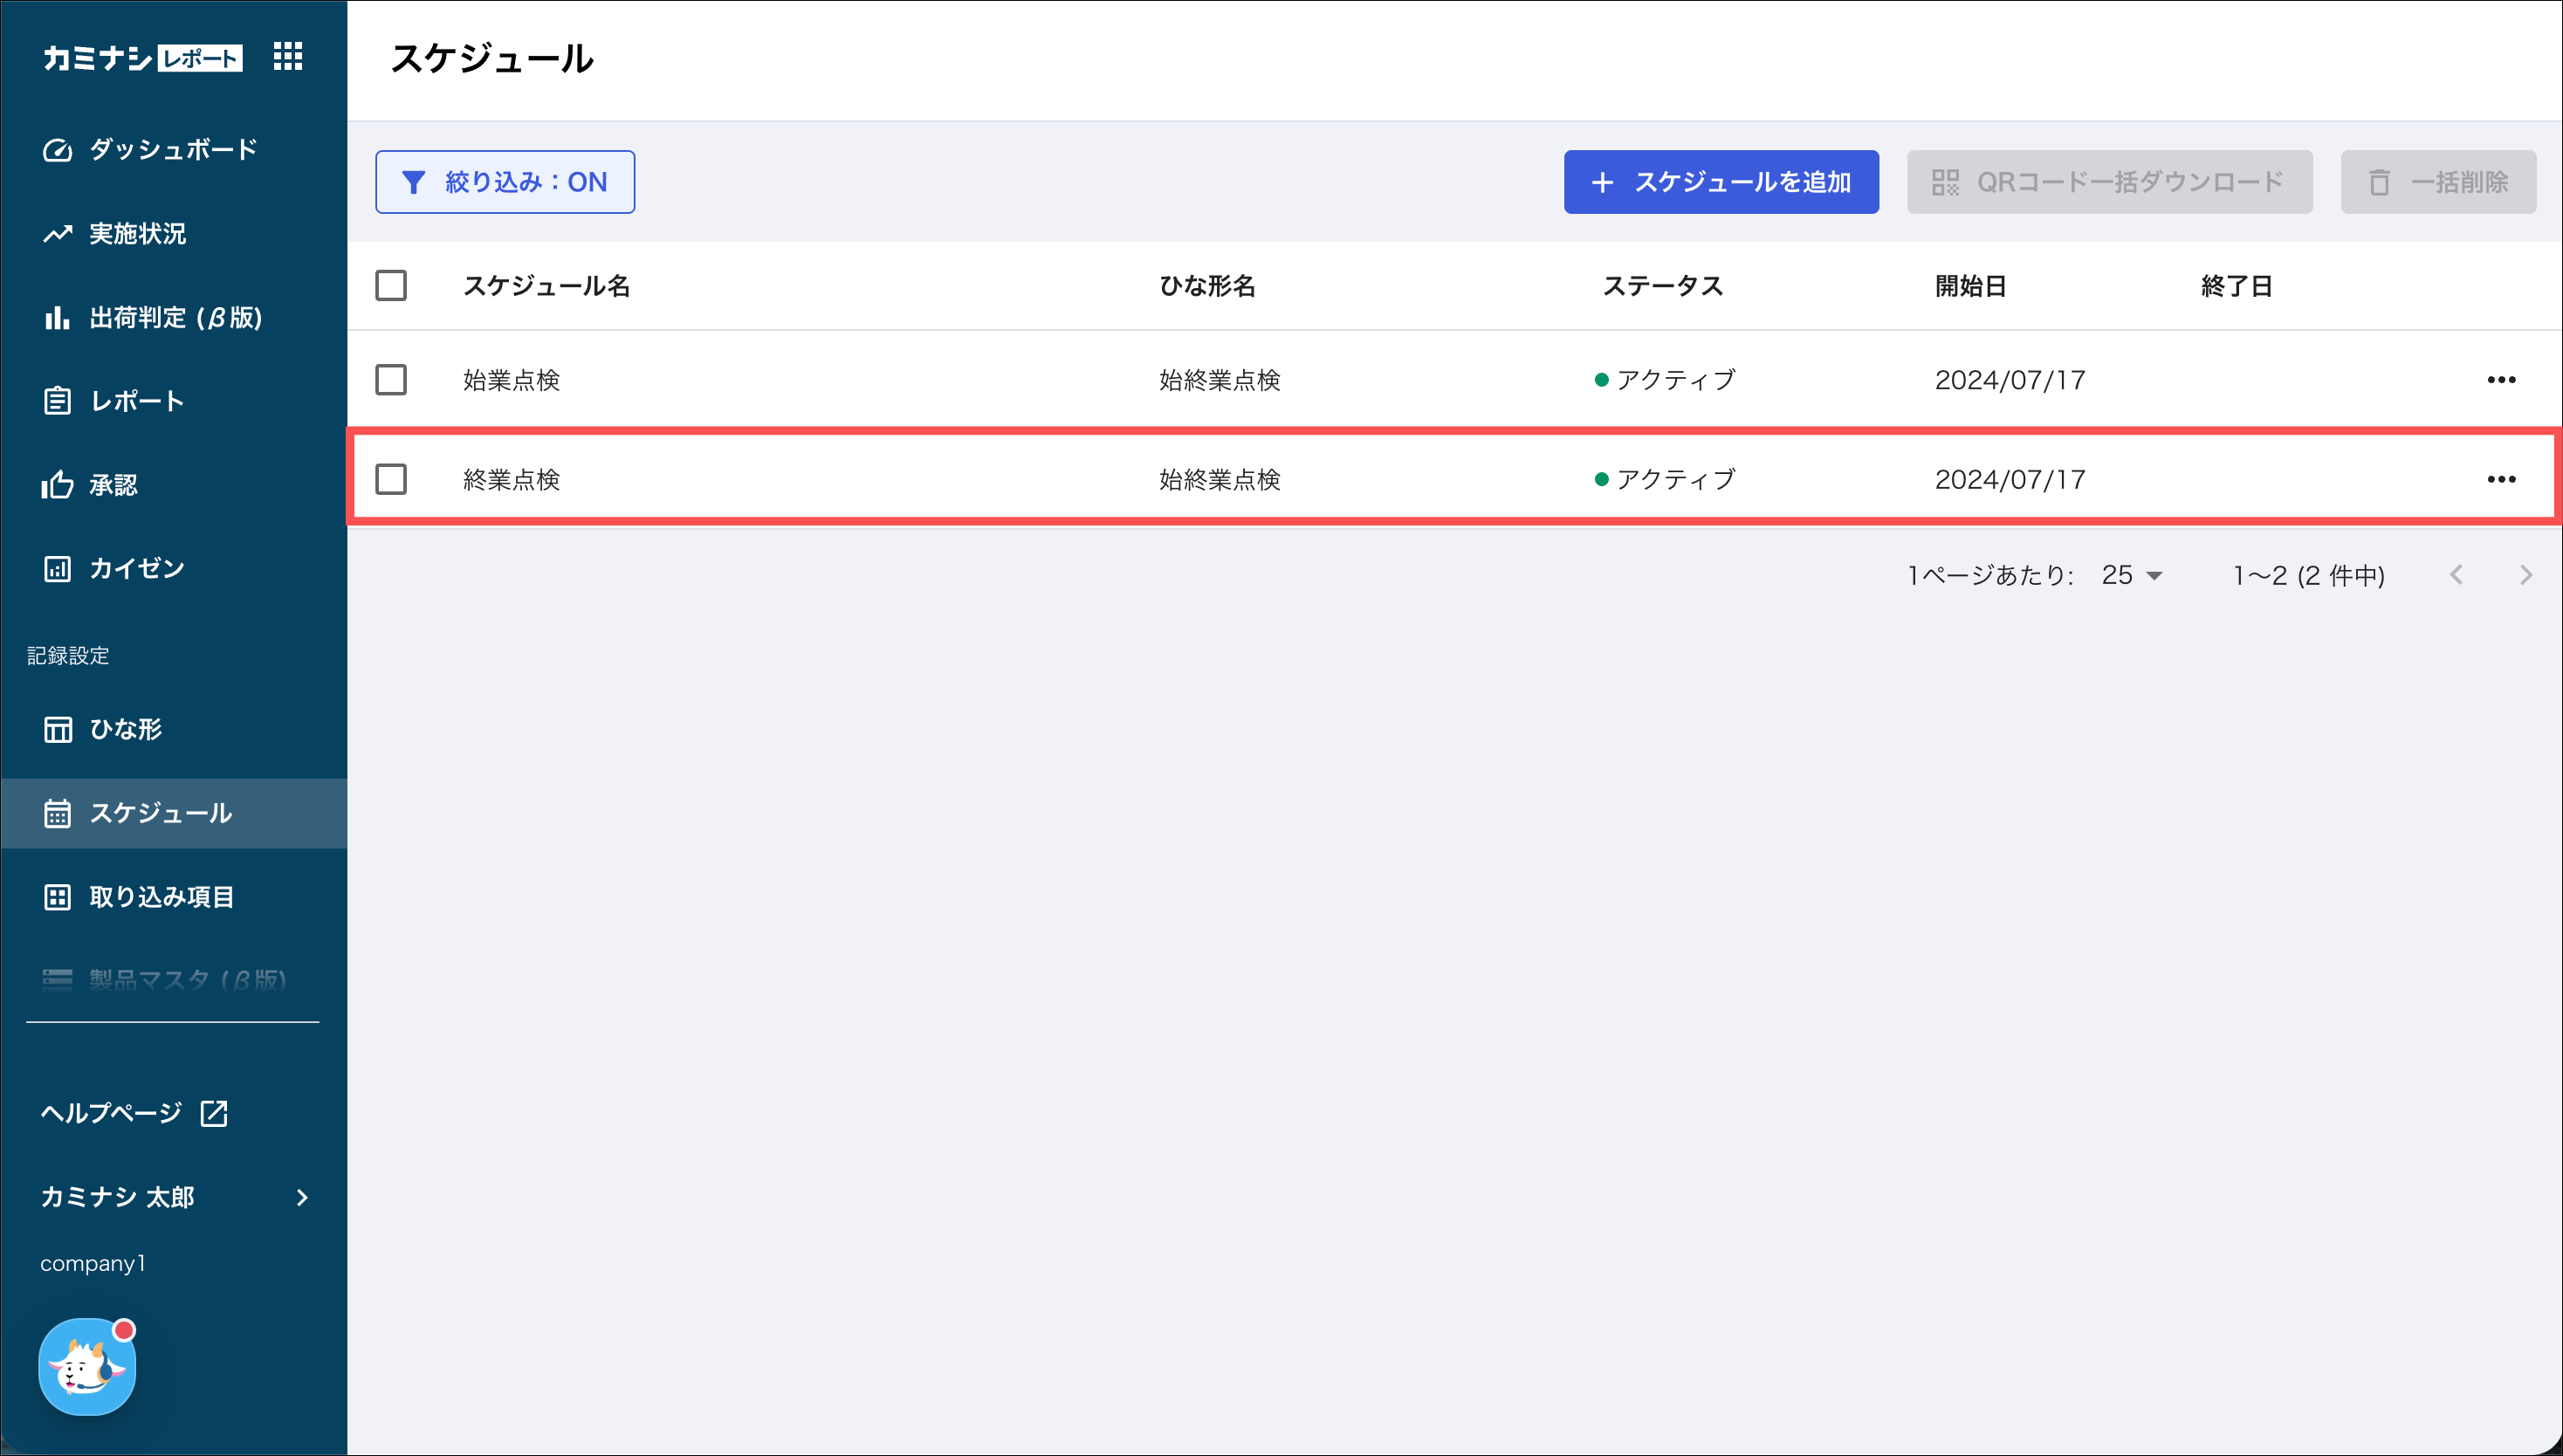The width and height of the screenshot is (2563, 1456).
Task: Click the ダッシュボード gauge icon
Action: (x=57, y=150)
